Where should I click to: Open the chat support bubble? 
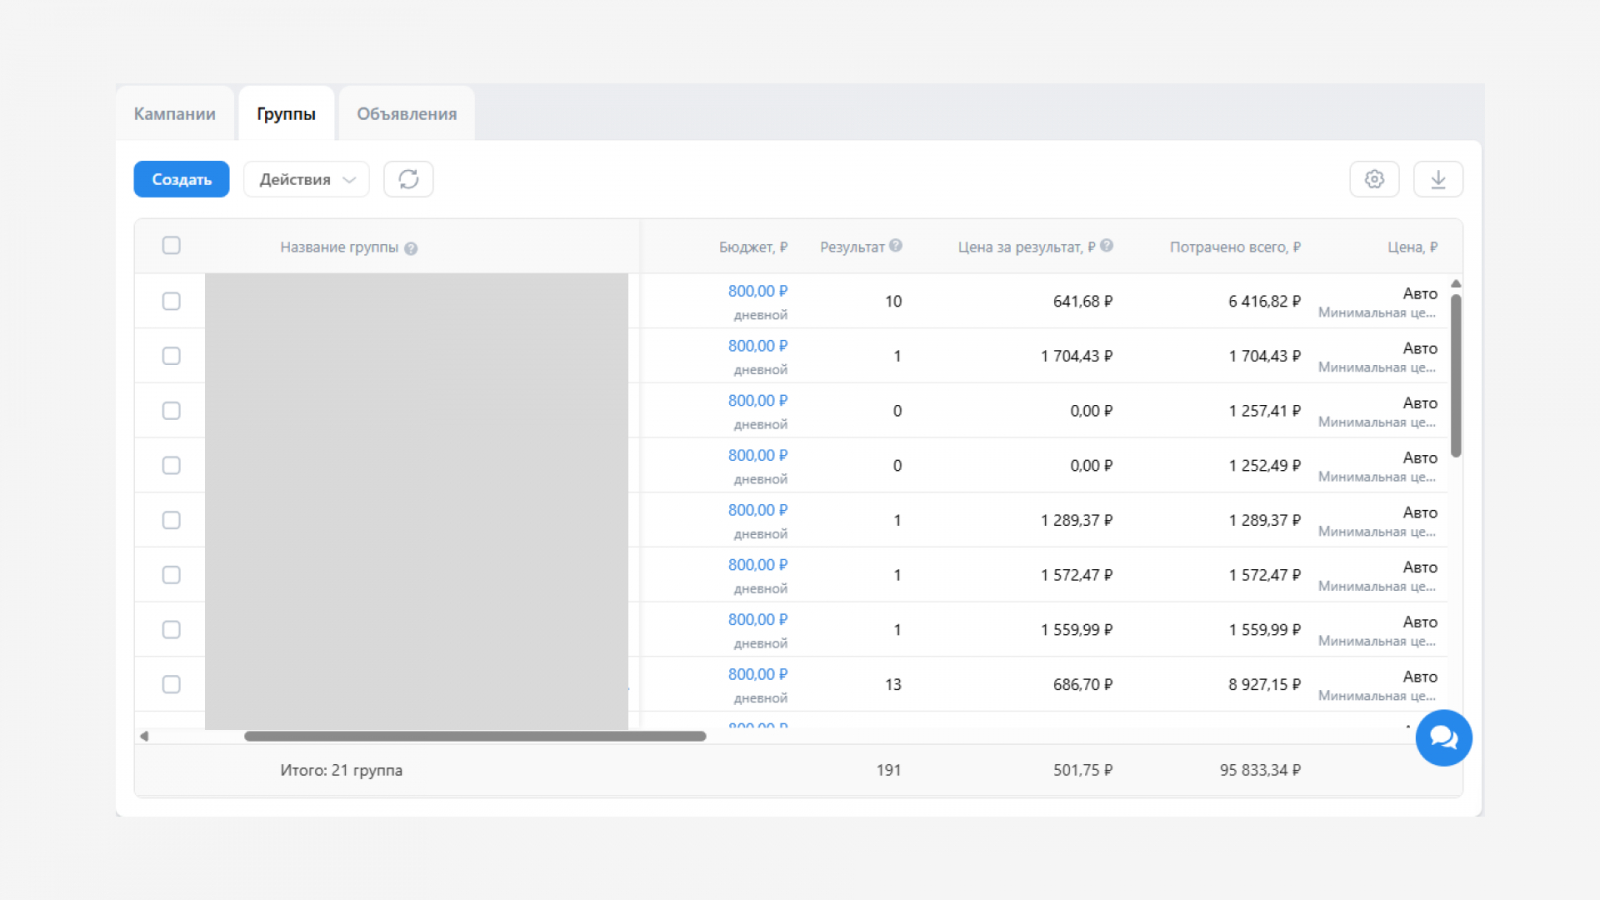pyautogui.click(x=1443, y=738)
